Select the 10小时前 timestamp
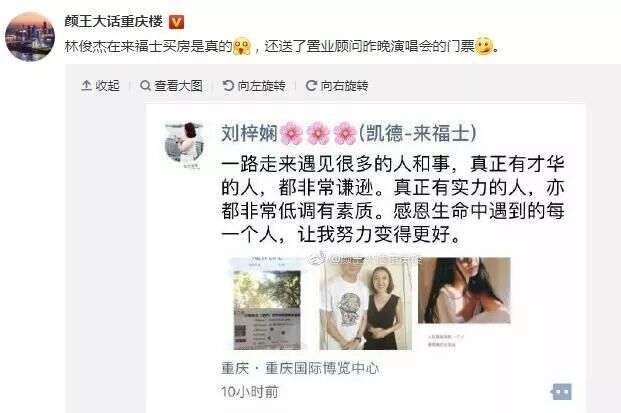 250,392
